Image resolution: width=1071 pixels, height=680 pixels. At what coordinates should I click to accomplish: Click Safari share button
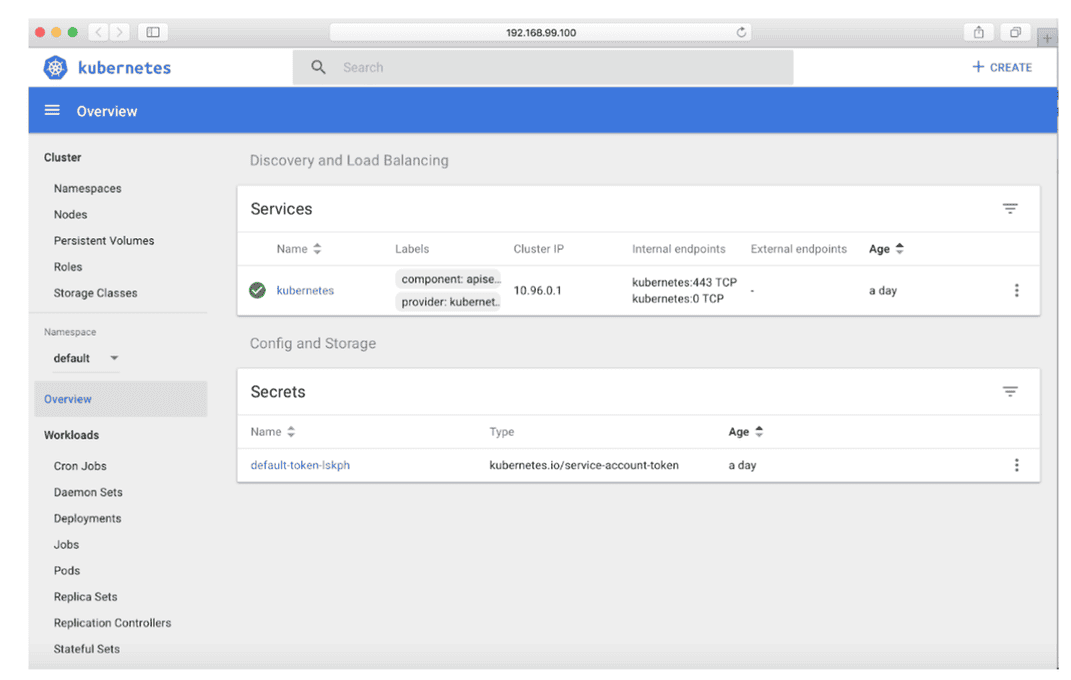(x=979, y=32)
